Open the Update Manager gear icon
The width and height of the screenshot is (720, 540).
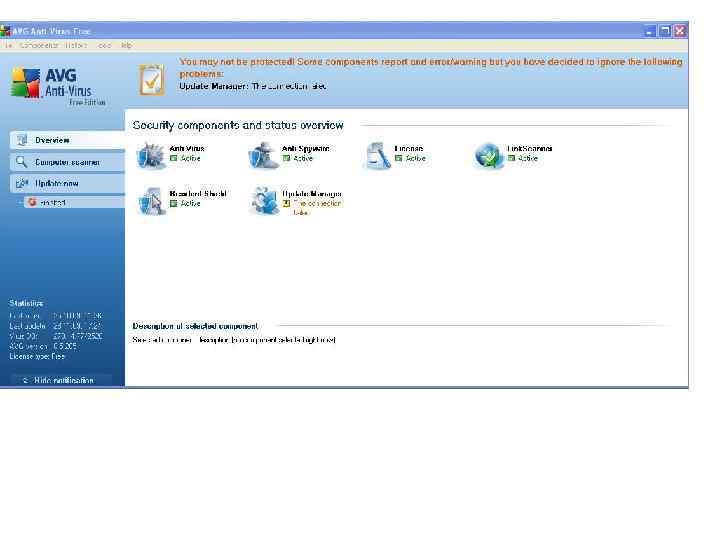coord(264,201)
